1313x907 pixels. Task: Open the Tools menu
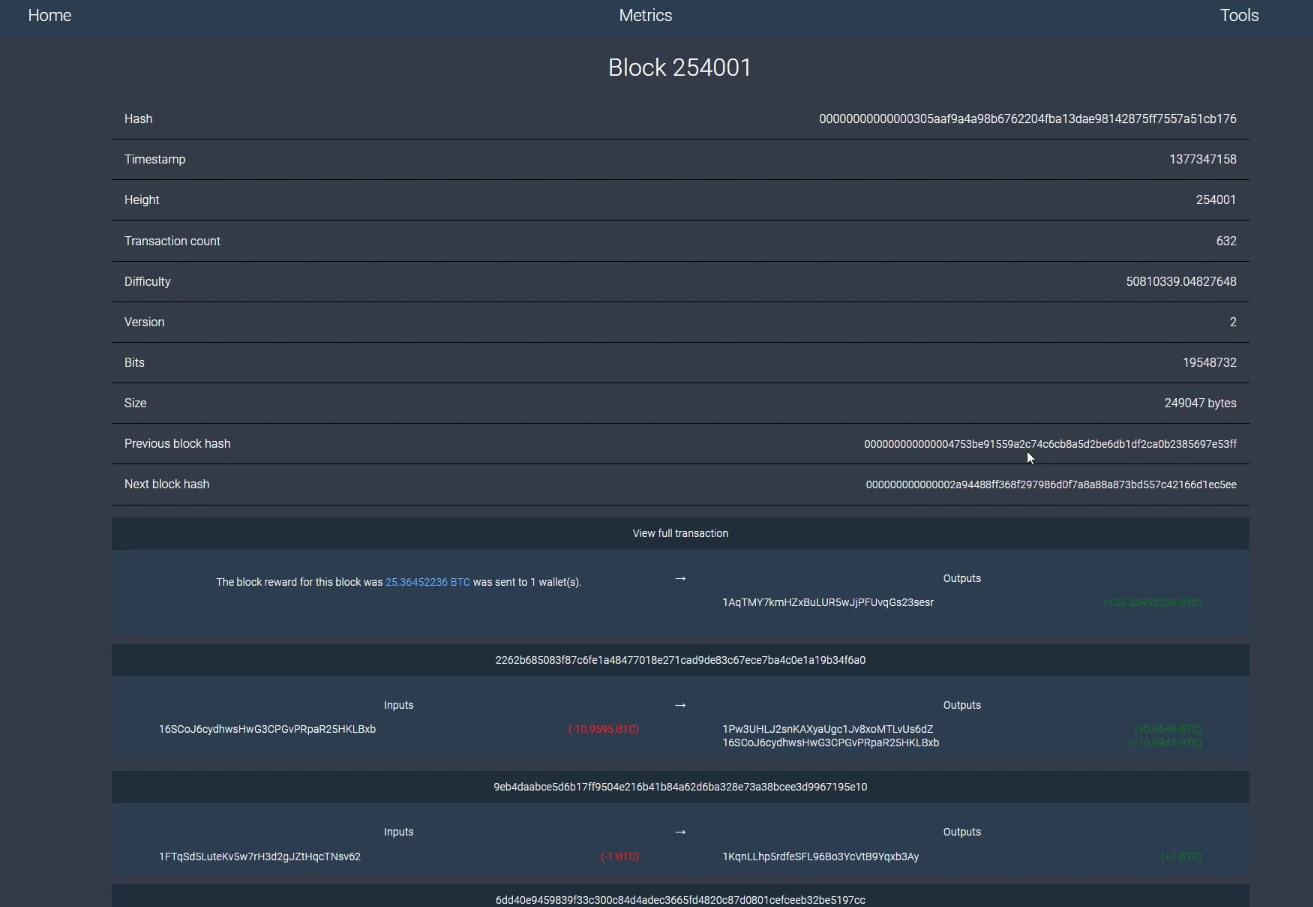tap(1239, 15)
